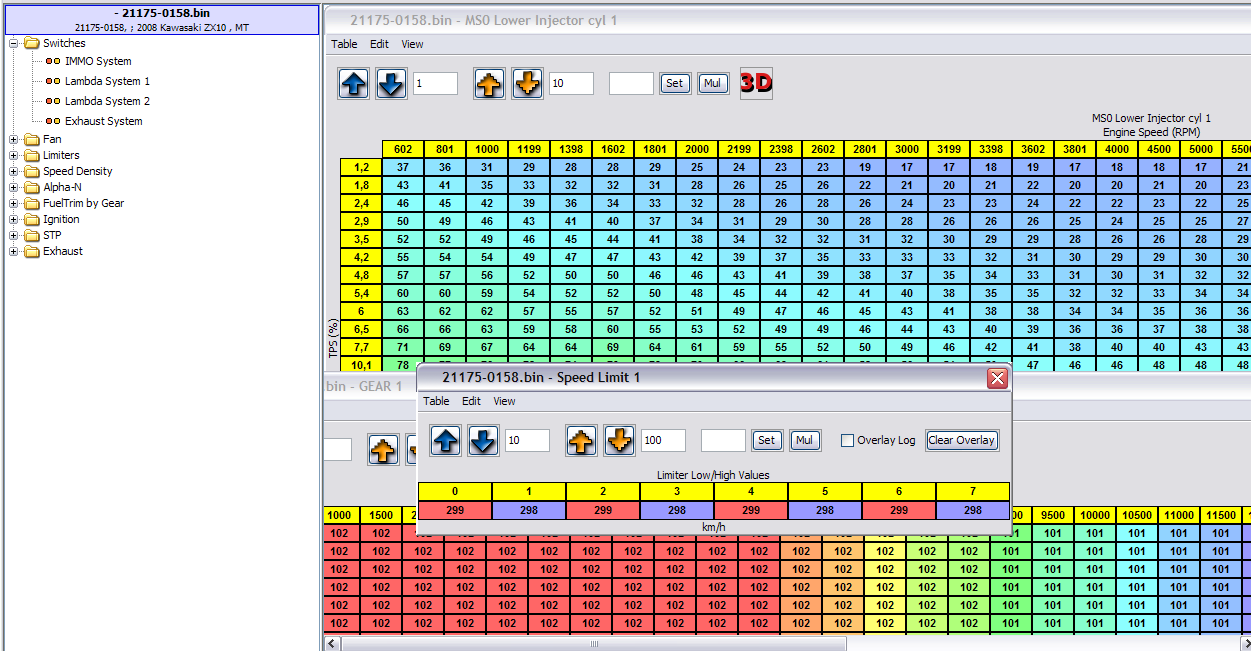Click blue down arrow in MS0 Lower Injector window
The height and width of the screenshot is (651, 1251).
point(391,84)
